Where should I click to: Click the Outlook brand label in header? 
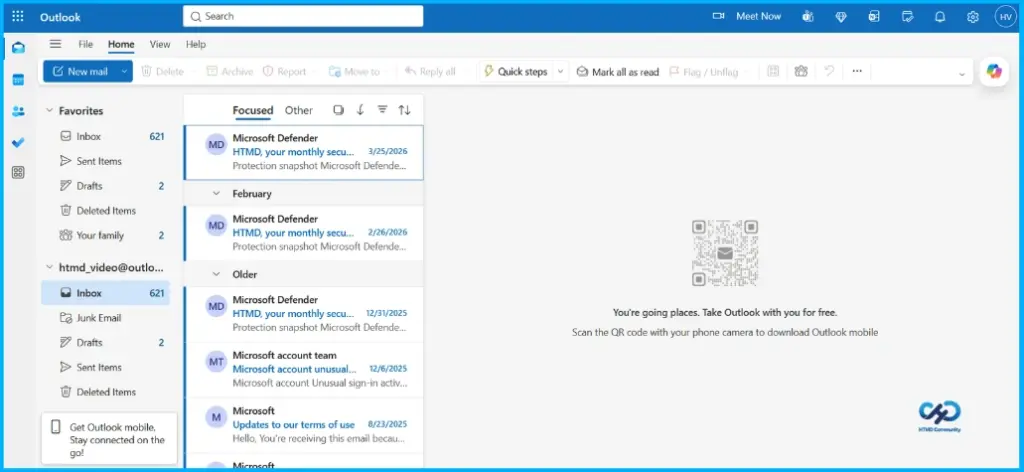click(x=60, y=17)
